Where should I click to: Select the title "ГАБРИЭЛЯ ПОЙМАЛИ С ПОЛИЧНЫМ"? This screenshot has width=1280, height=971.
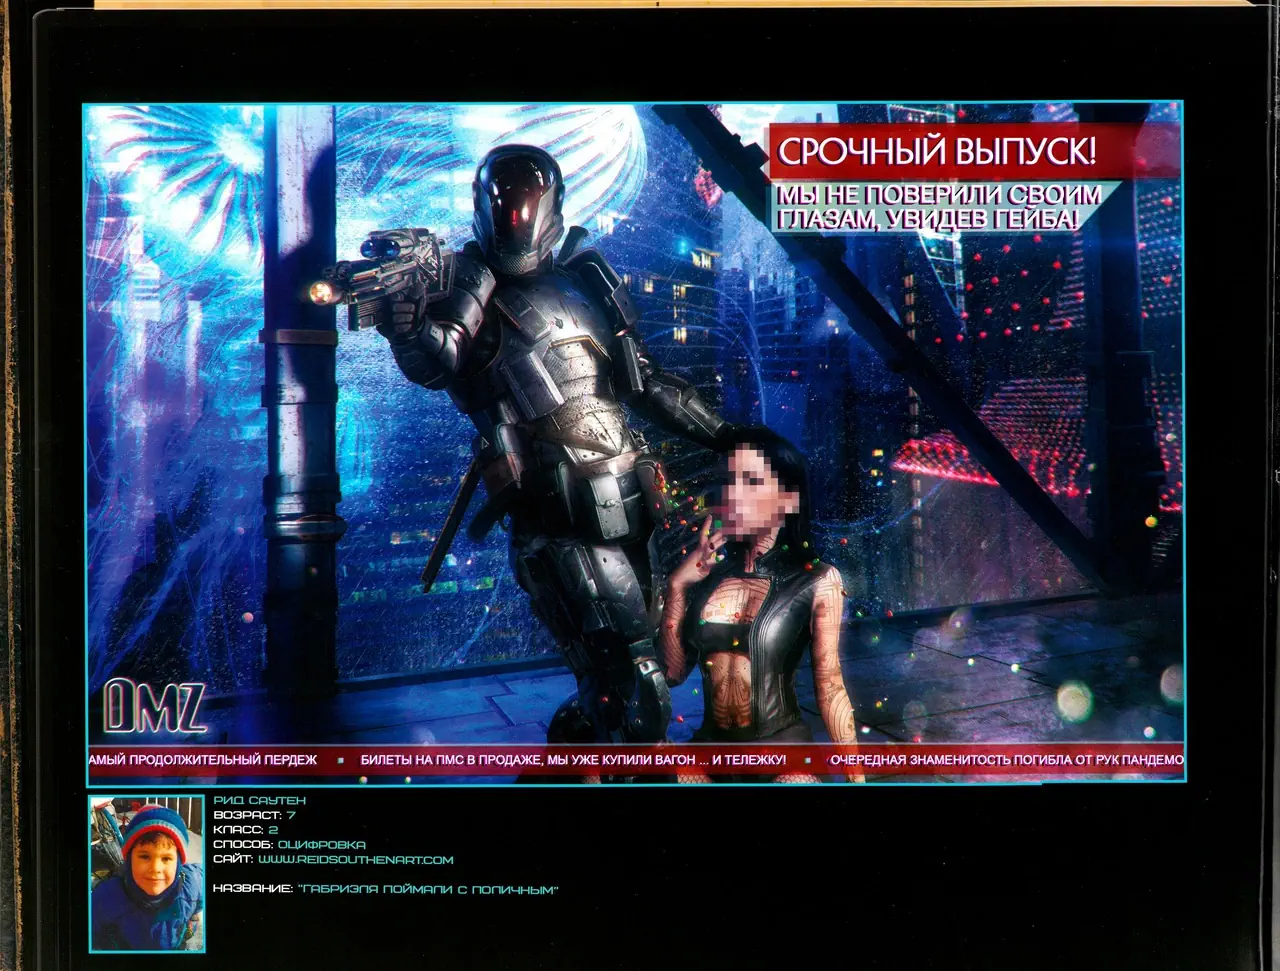click(x=428, y=889)
